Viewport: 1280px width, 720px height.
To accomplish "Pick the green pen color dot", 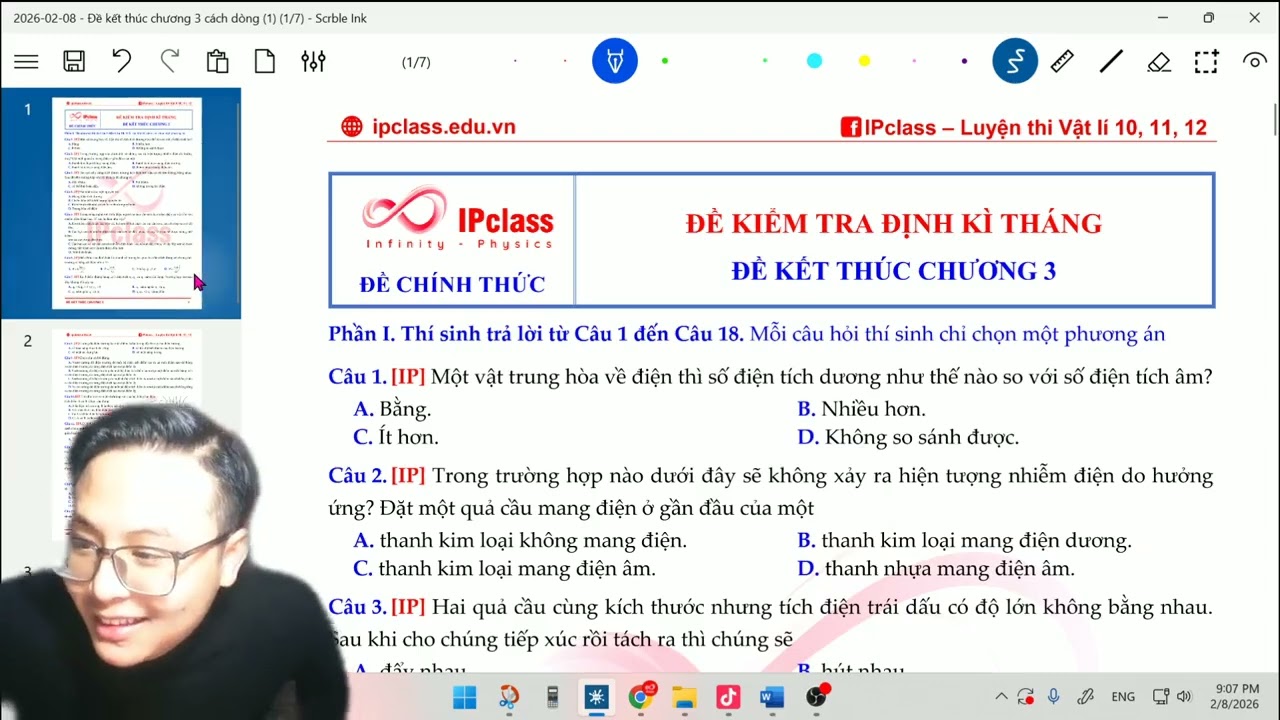I will coord(665,61).
